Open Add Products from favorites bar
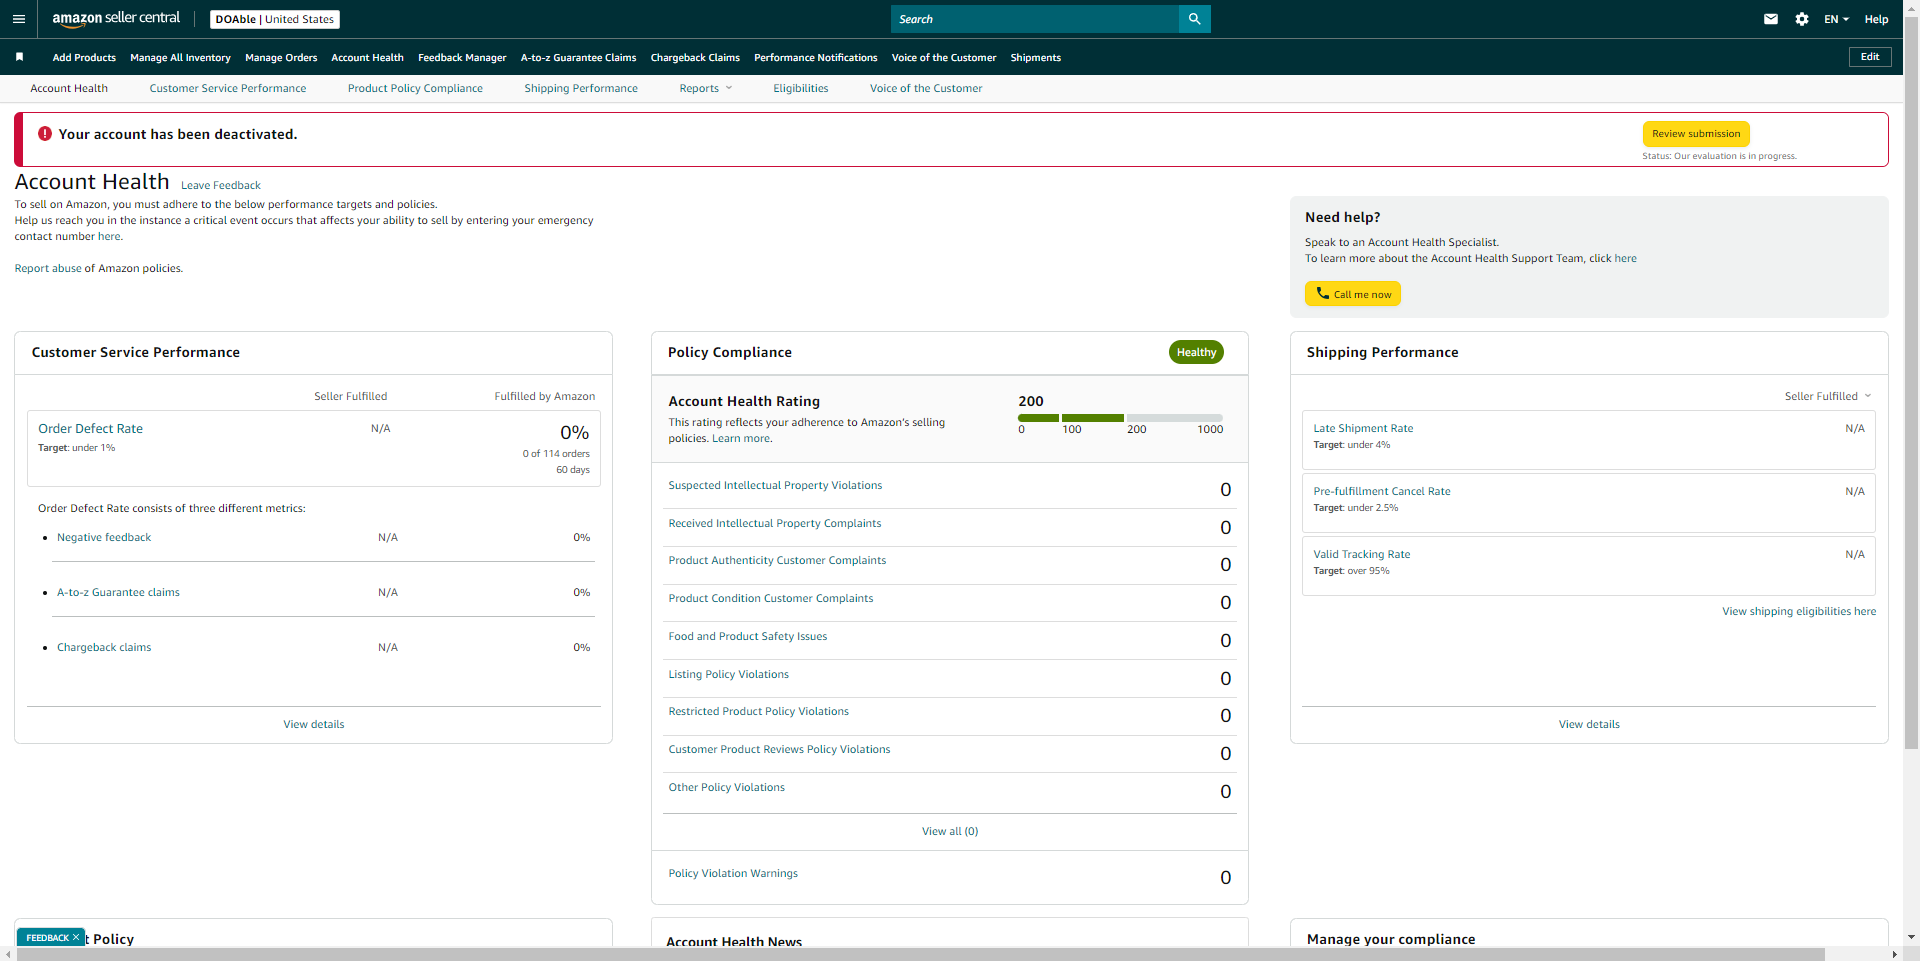 84,57
